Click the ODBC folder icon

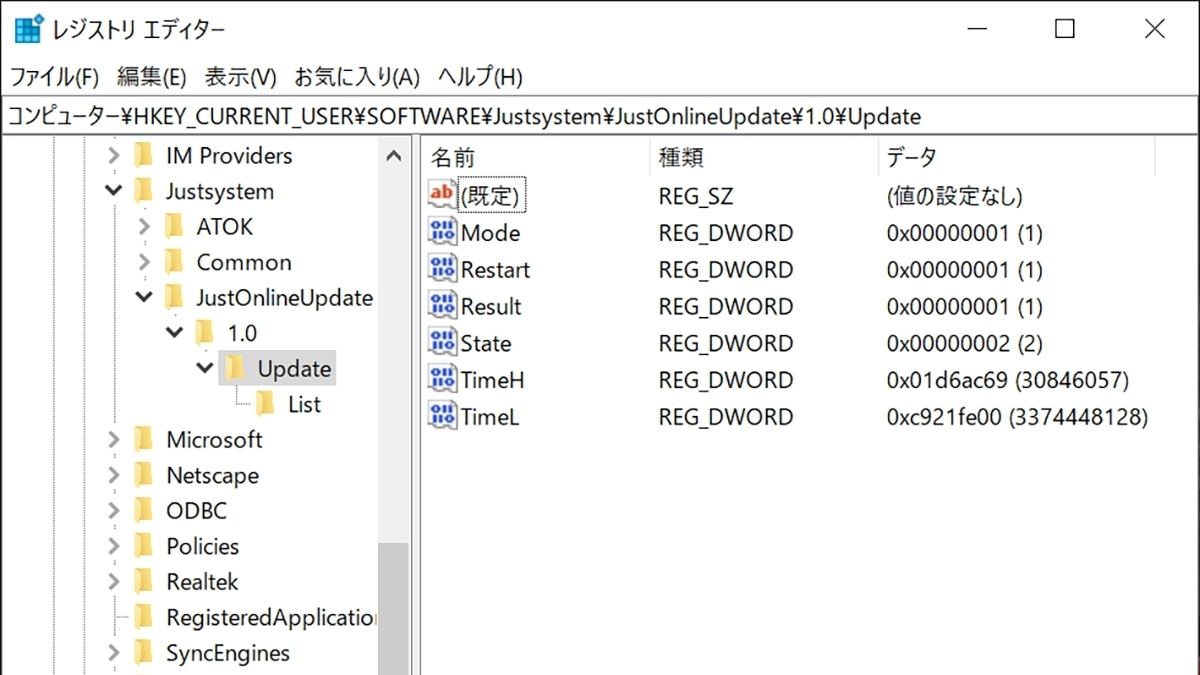coord(144,510)
